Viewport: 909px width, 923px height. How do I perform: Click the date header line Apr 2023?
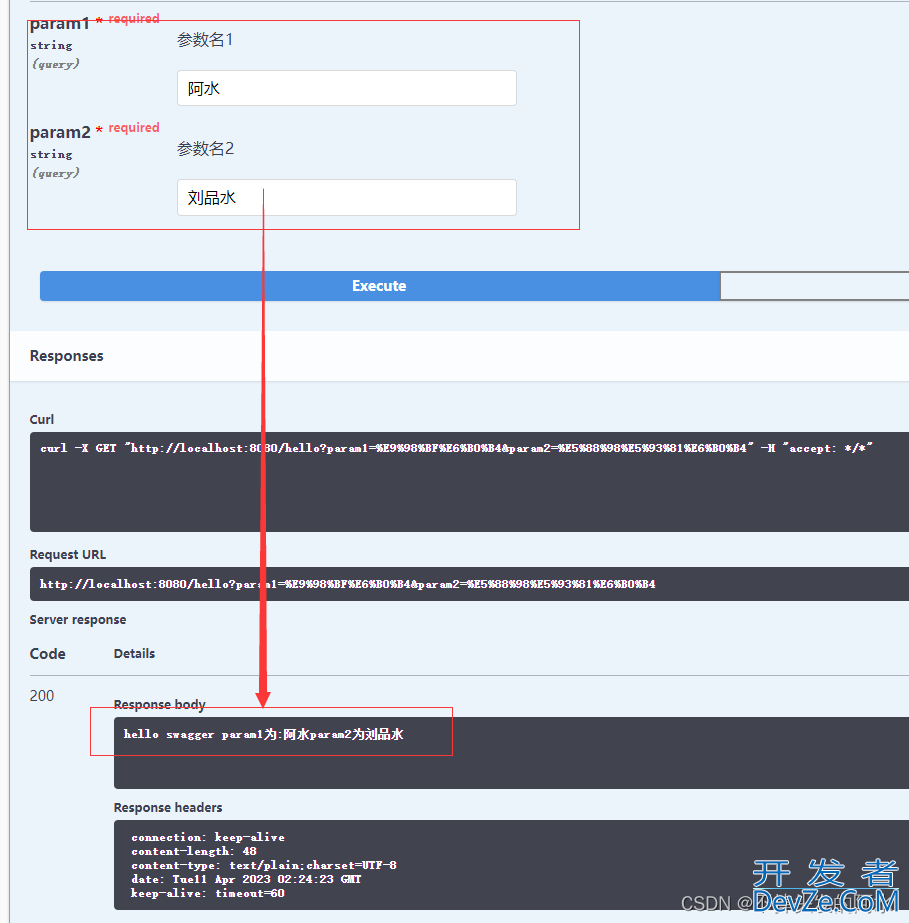point(246,879)
